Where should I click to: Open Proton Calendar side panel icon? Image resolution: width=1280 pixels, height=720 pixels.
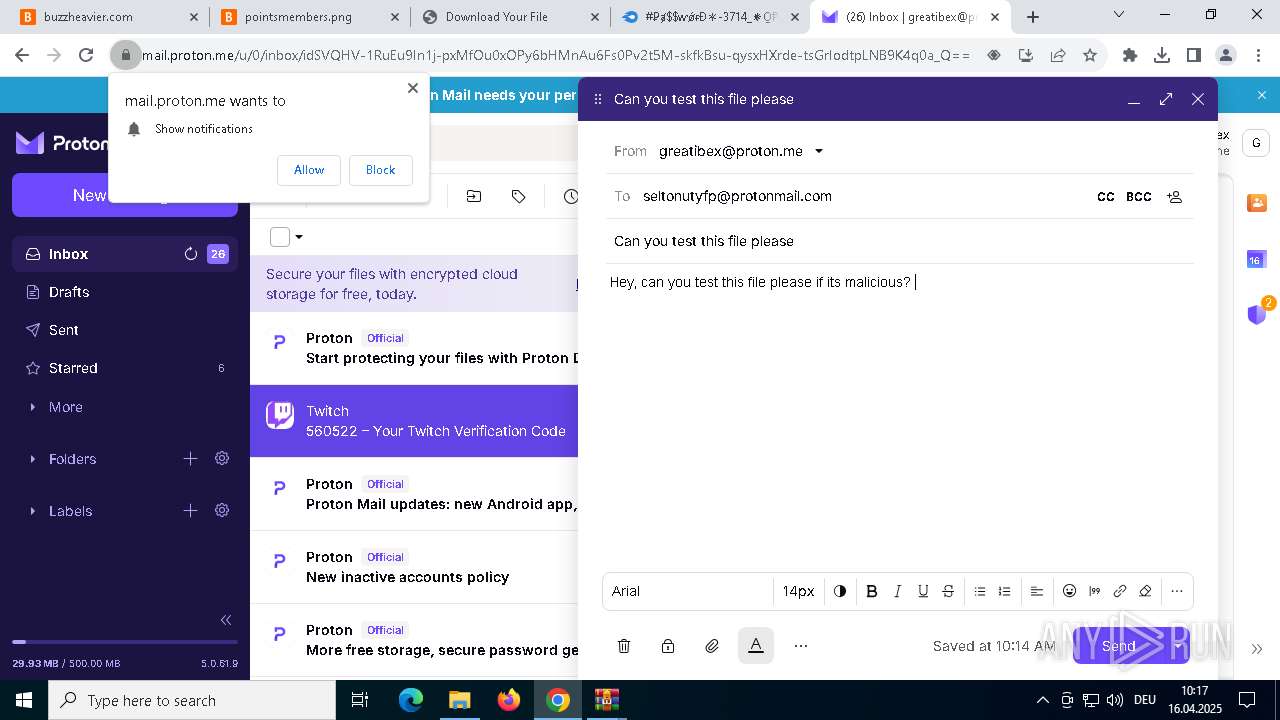[1256, 259]
